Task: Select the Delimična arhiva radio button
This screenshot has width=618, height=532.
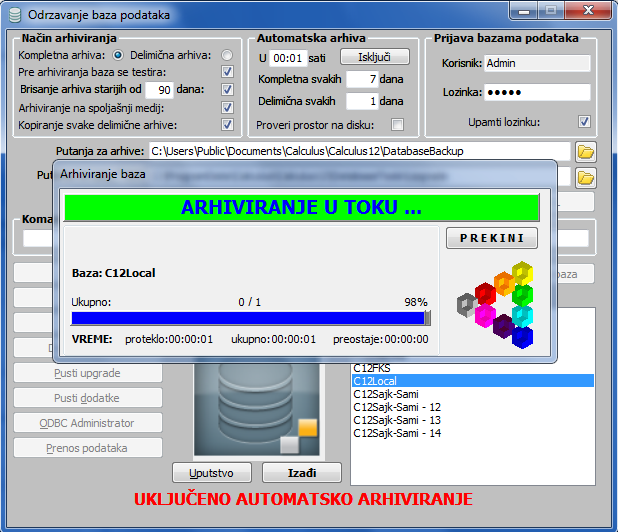Action: click(x=227, y=55)
